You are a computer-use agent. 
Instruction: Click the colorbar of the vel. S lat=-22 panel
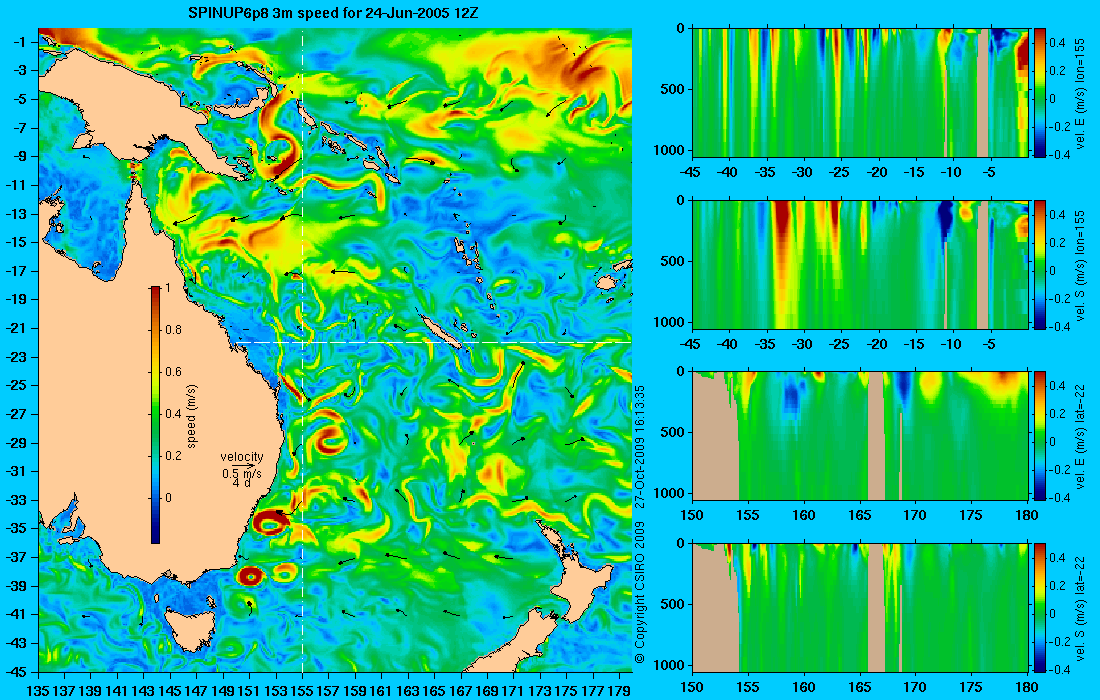point(1040,607)
